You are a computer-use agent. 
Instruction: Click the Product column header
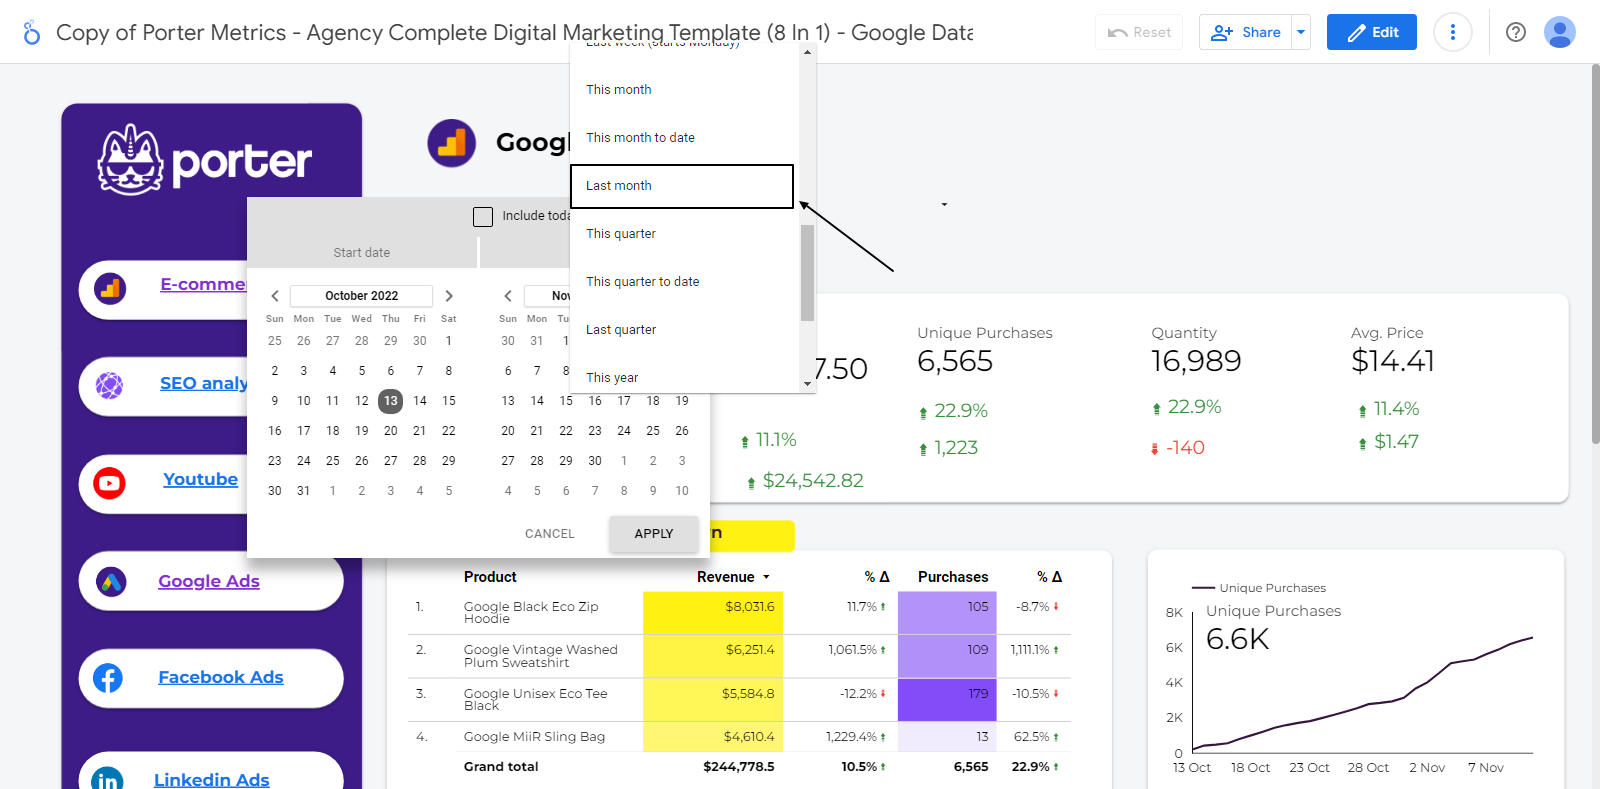490,577
